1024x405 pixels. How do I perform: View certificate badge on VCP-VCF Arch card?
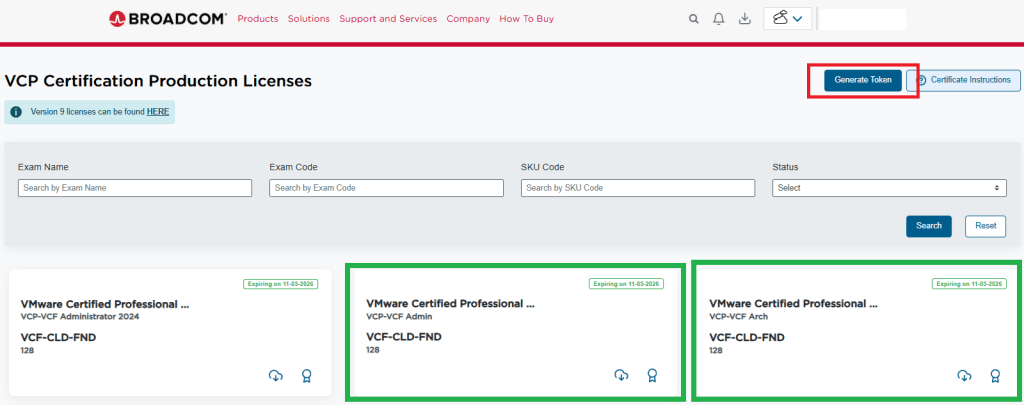coord(995,375)
